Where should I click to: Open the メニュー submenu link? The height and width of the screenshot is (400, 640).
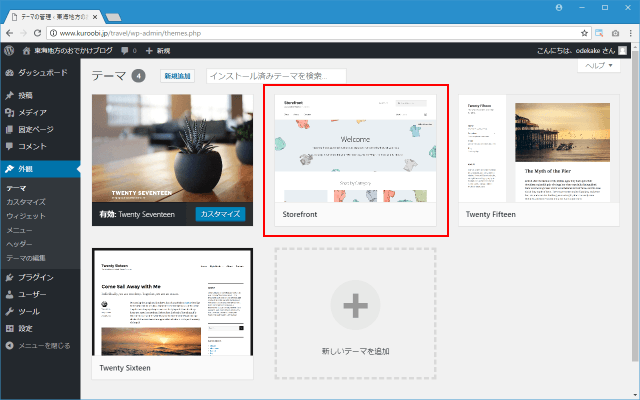pyautogui.click(x=19, y=230)
